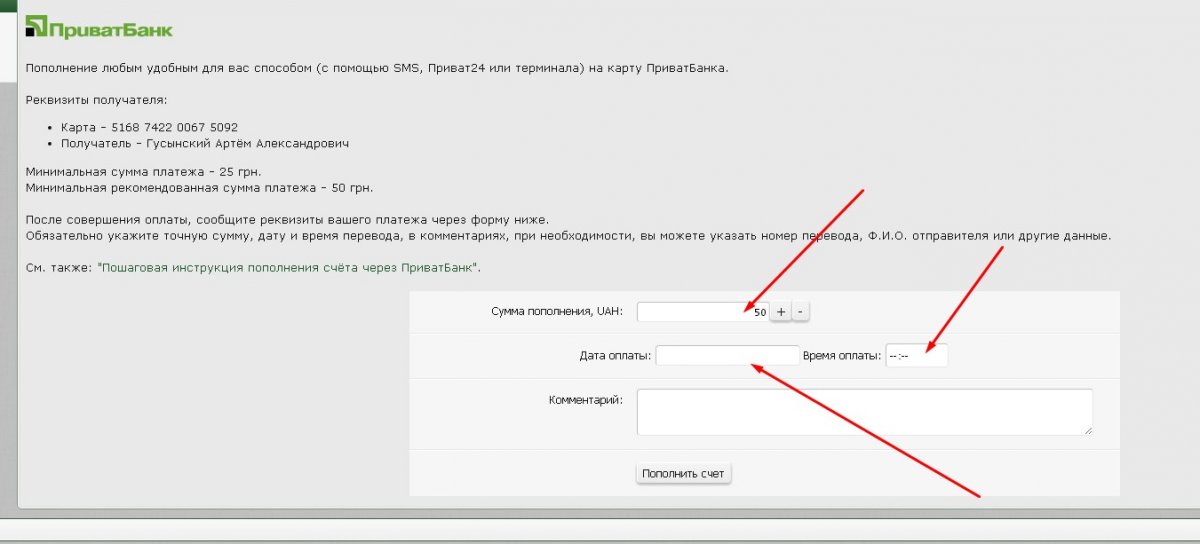Submit with the Пополнить счет button
The image size is (1200, 544).
pos(684,474)
